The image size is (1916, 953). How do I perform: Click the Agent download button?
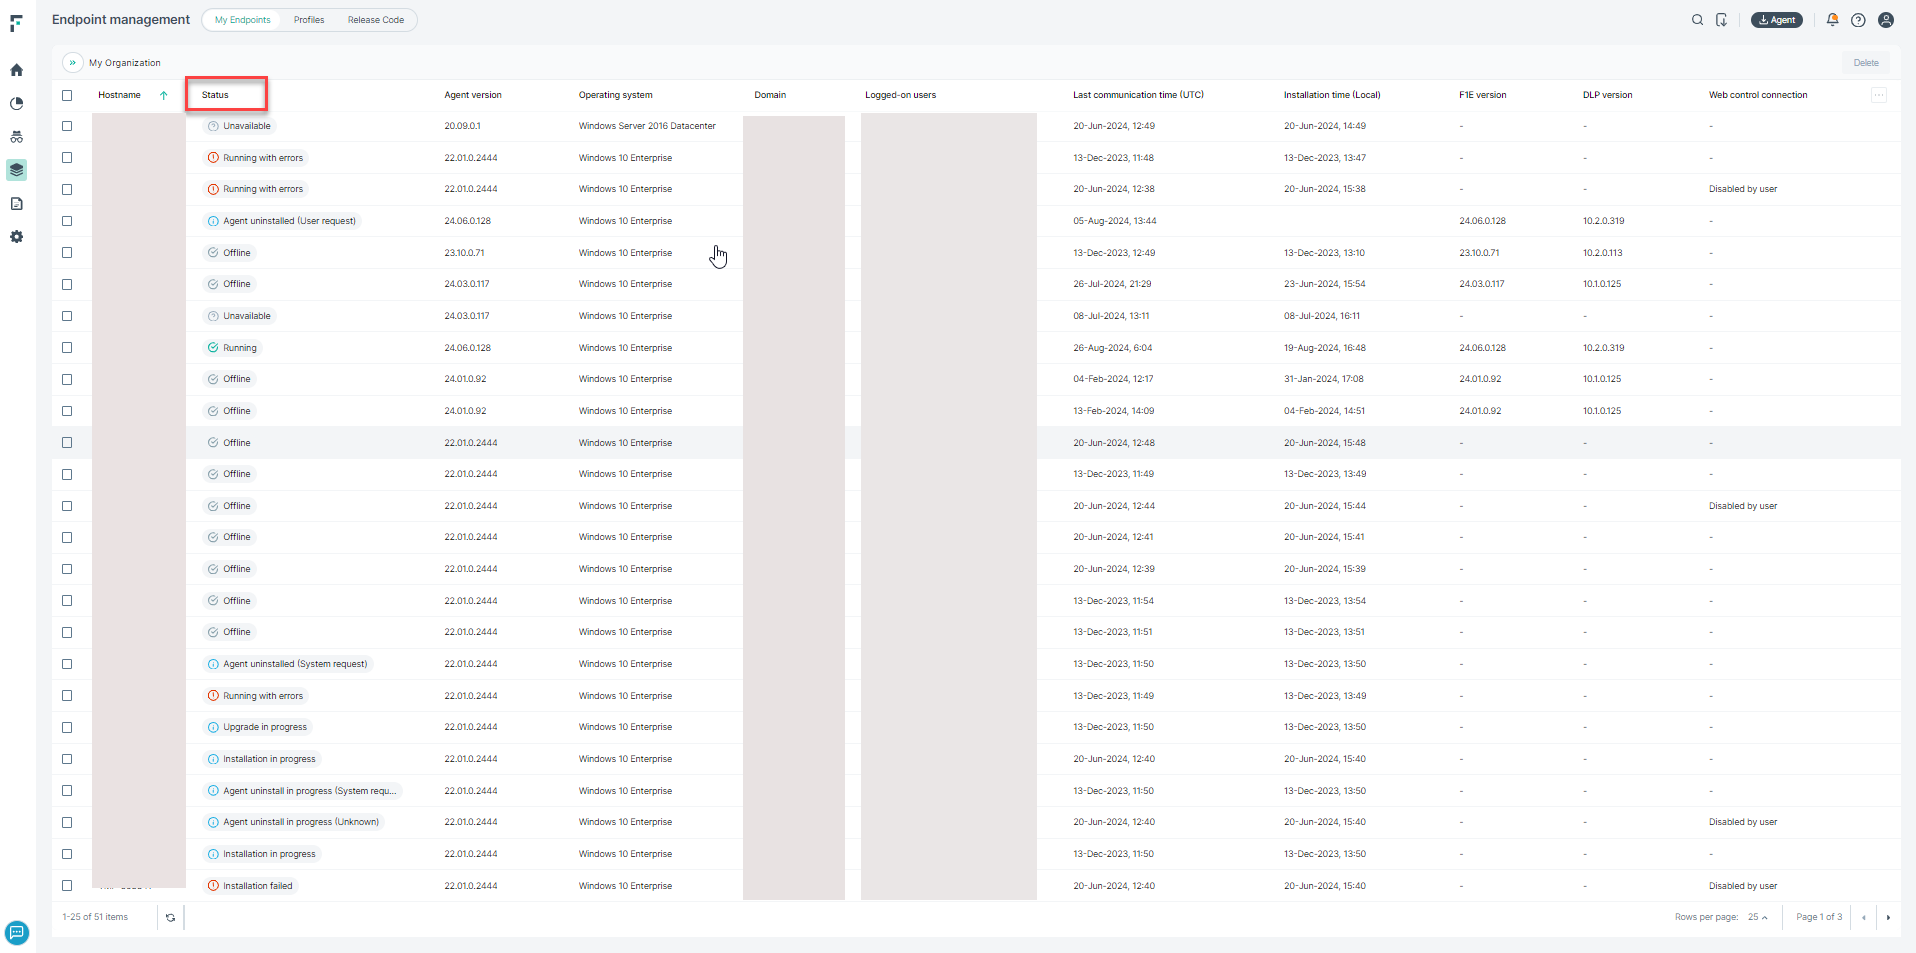click(1776, 19)
